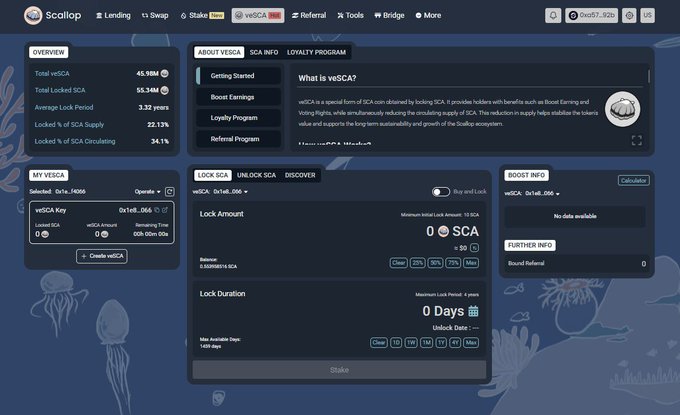Open the Referral nav item
Viewport: 680px width, 415px height.
click(309, 16)
